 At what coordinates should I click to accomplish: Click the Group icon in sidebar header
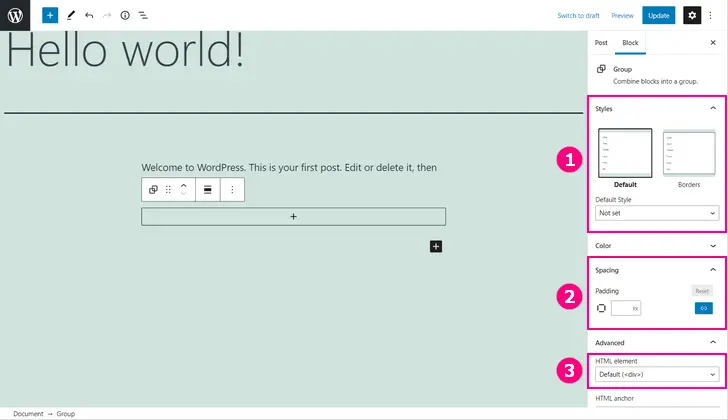[x=601, y=69]
